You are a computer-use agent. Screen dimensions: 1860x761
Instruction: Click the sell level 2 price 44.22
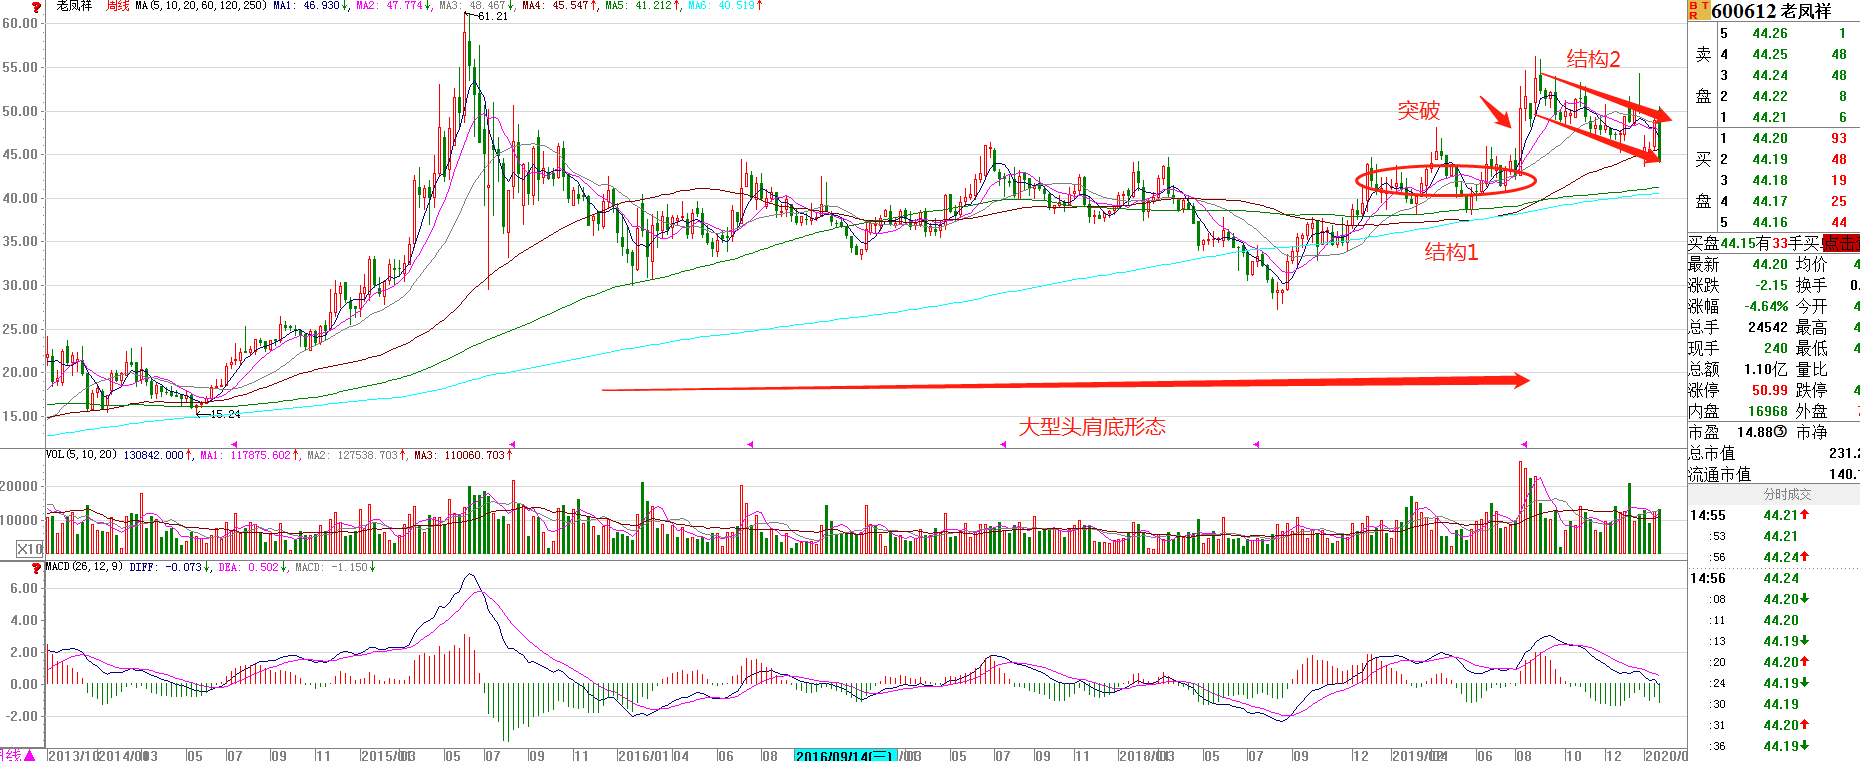point(1770,96)
